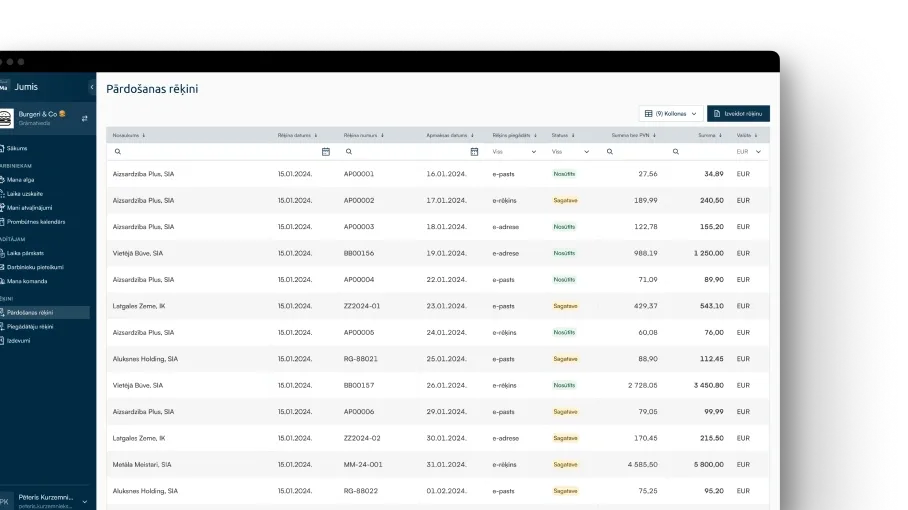The height and width of the screenshot is (510, 908).
Task: Click the switch company arrows icon
Action: tap(84, 118)
